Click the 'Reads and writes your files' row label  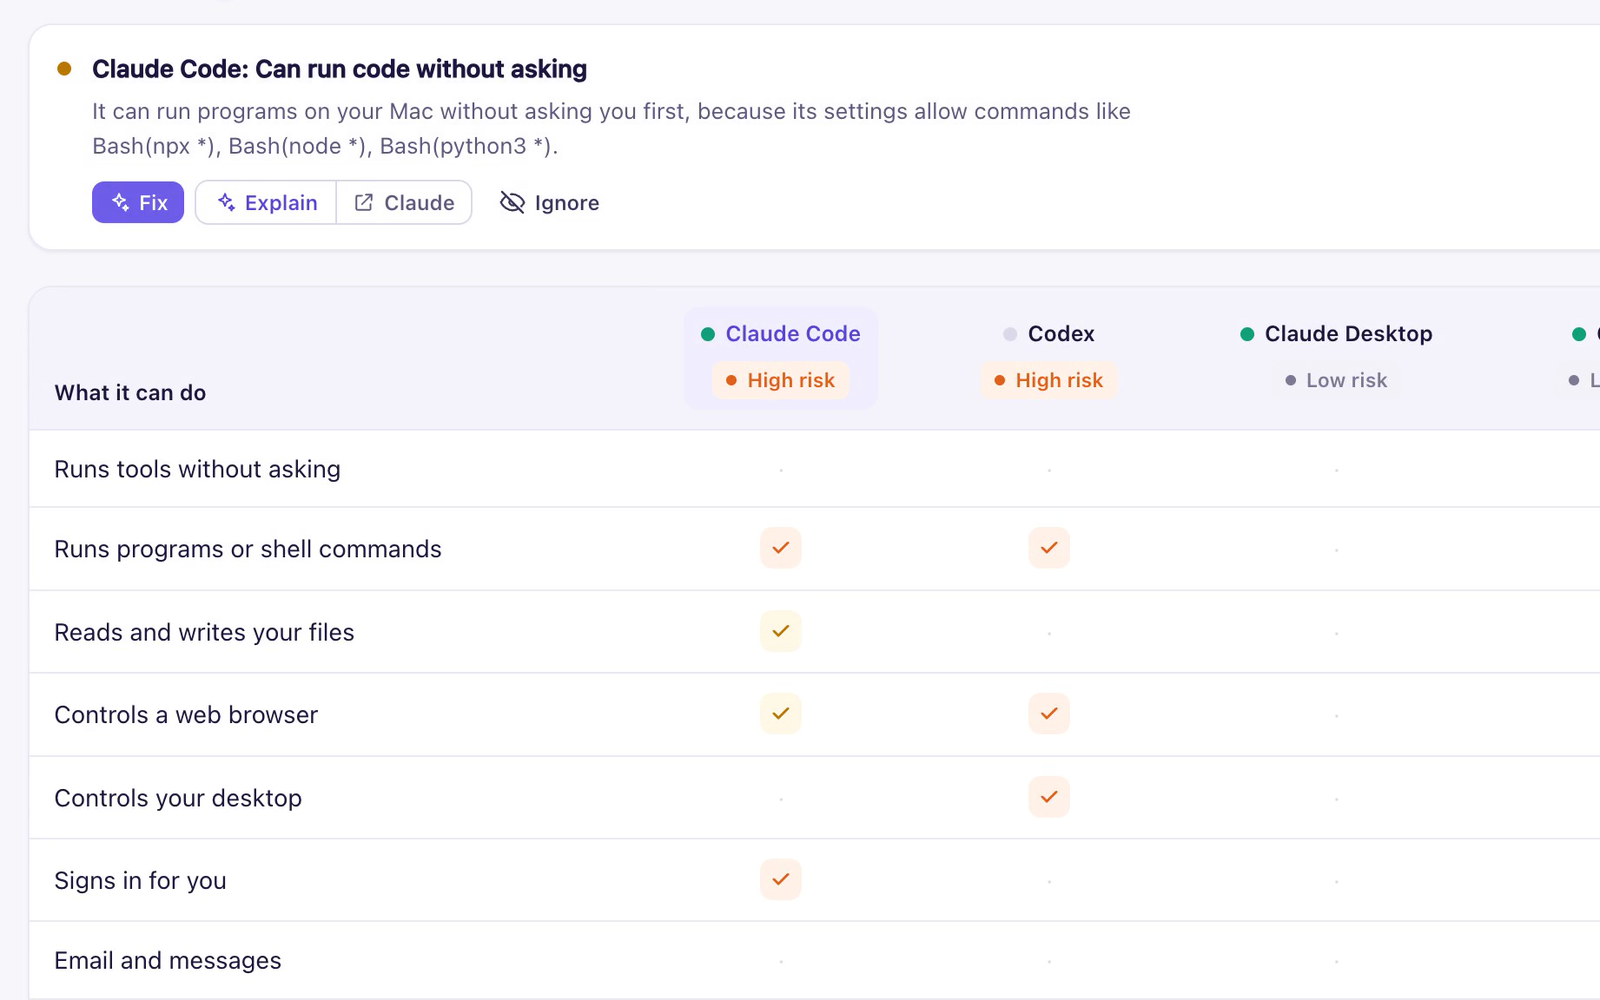point(204,632)
